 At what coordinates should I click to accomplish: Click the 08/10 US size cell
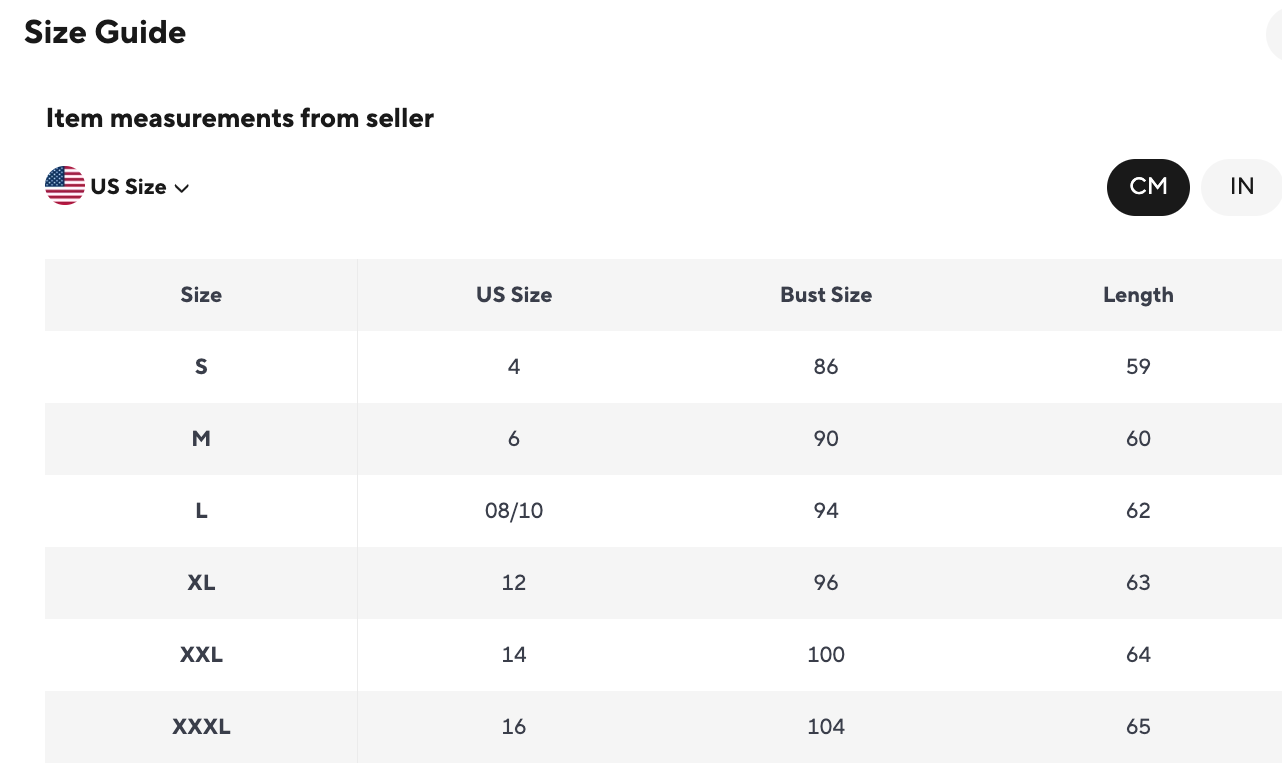(x=514, y=511)
